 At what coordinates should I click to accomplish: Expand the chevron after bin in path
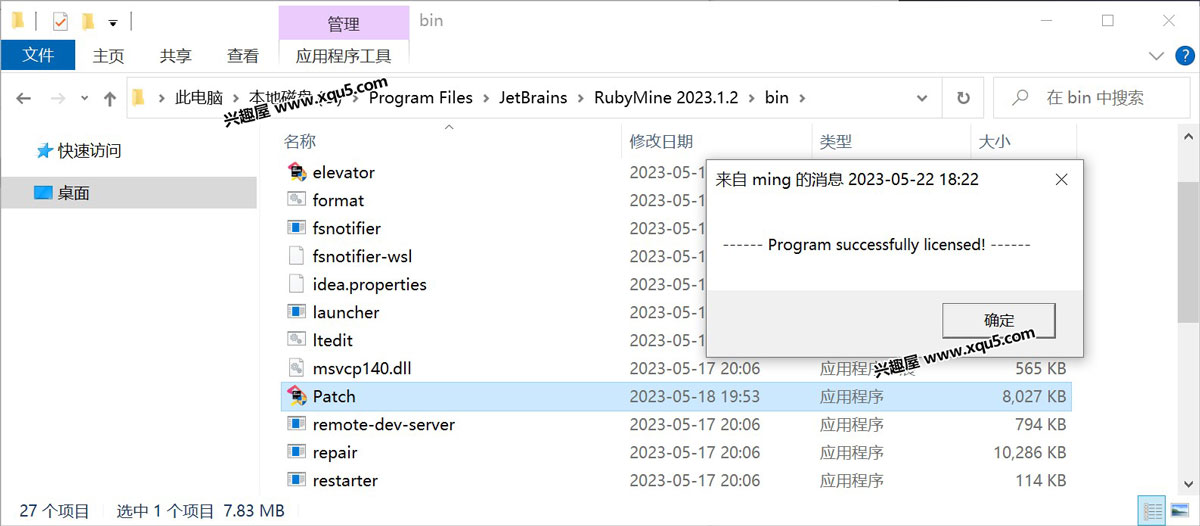802,98
